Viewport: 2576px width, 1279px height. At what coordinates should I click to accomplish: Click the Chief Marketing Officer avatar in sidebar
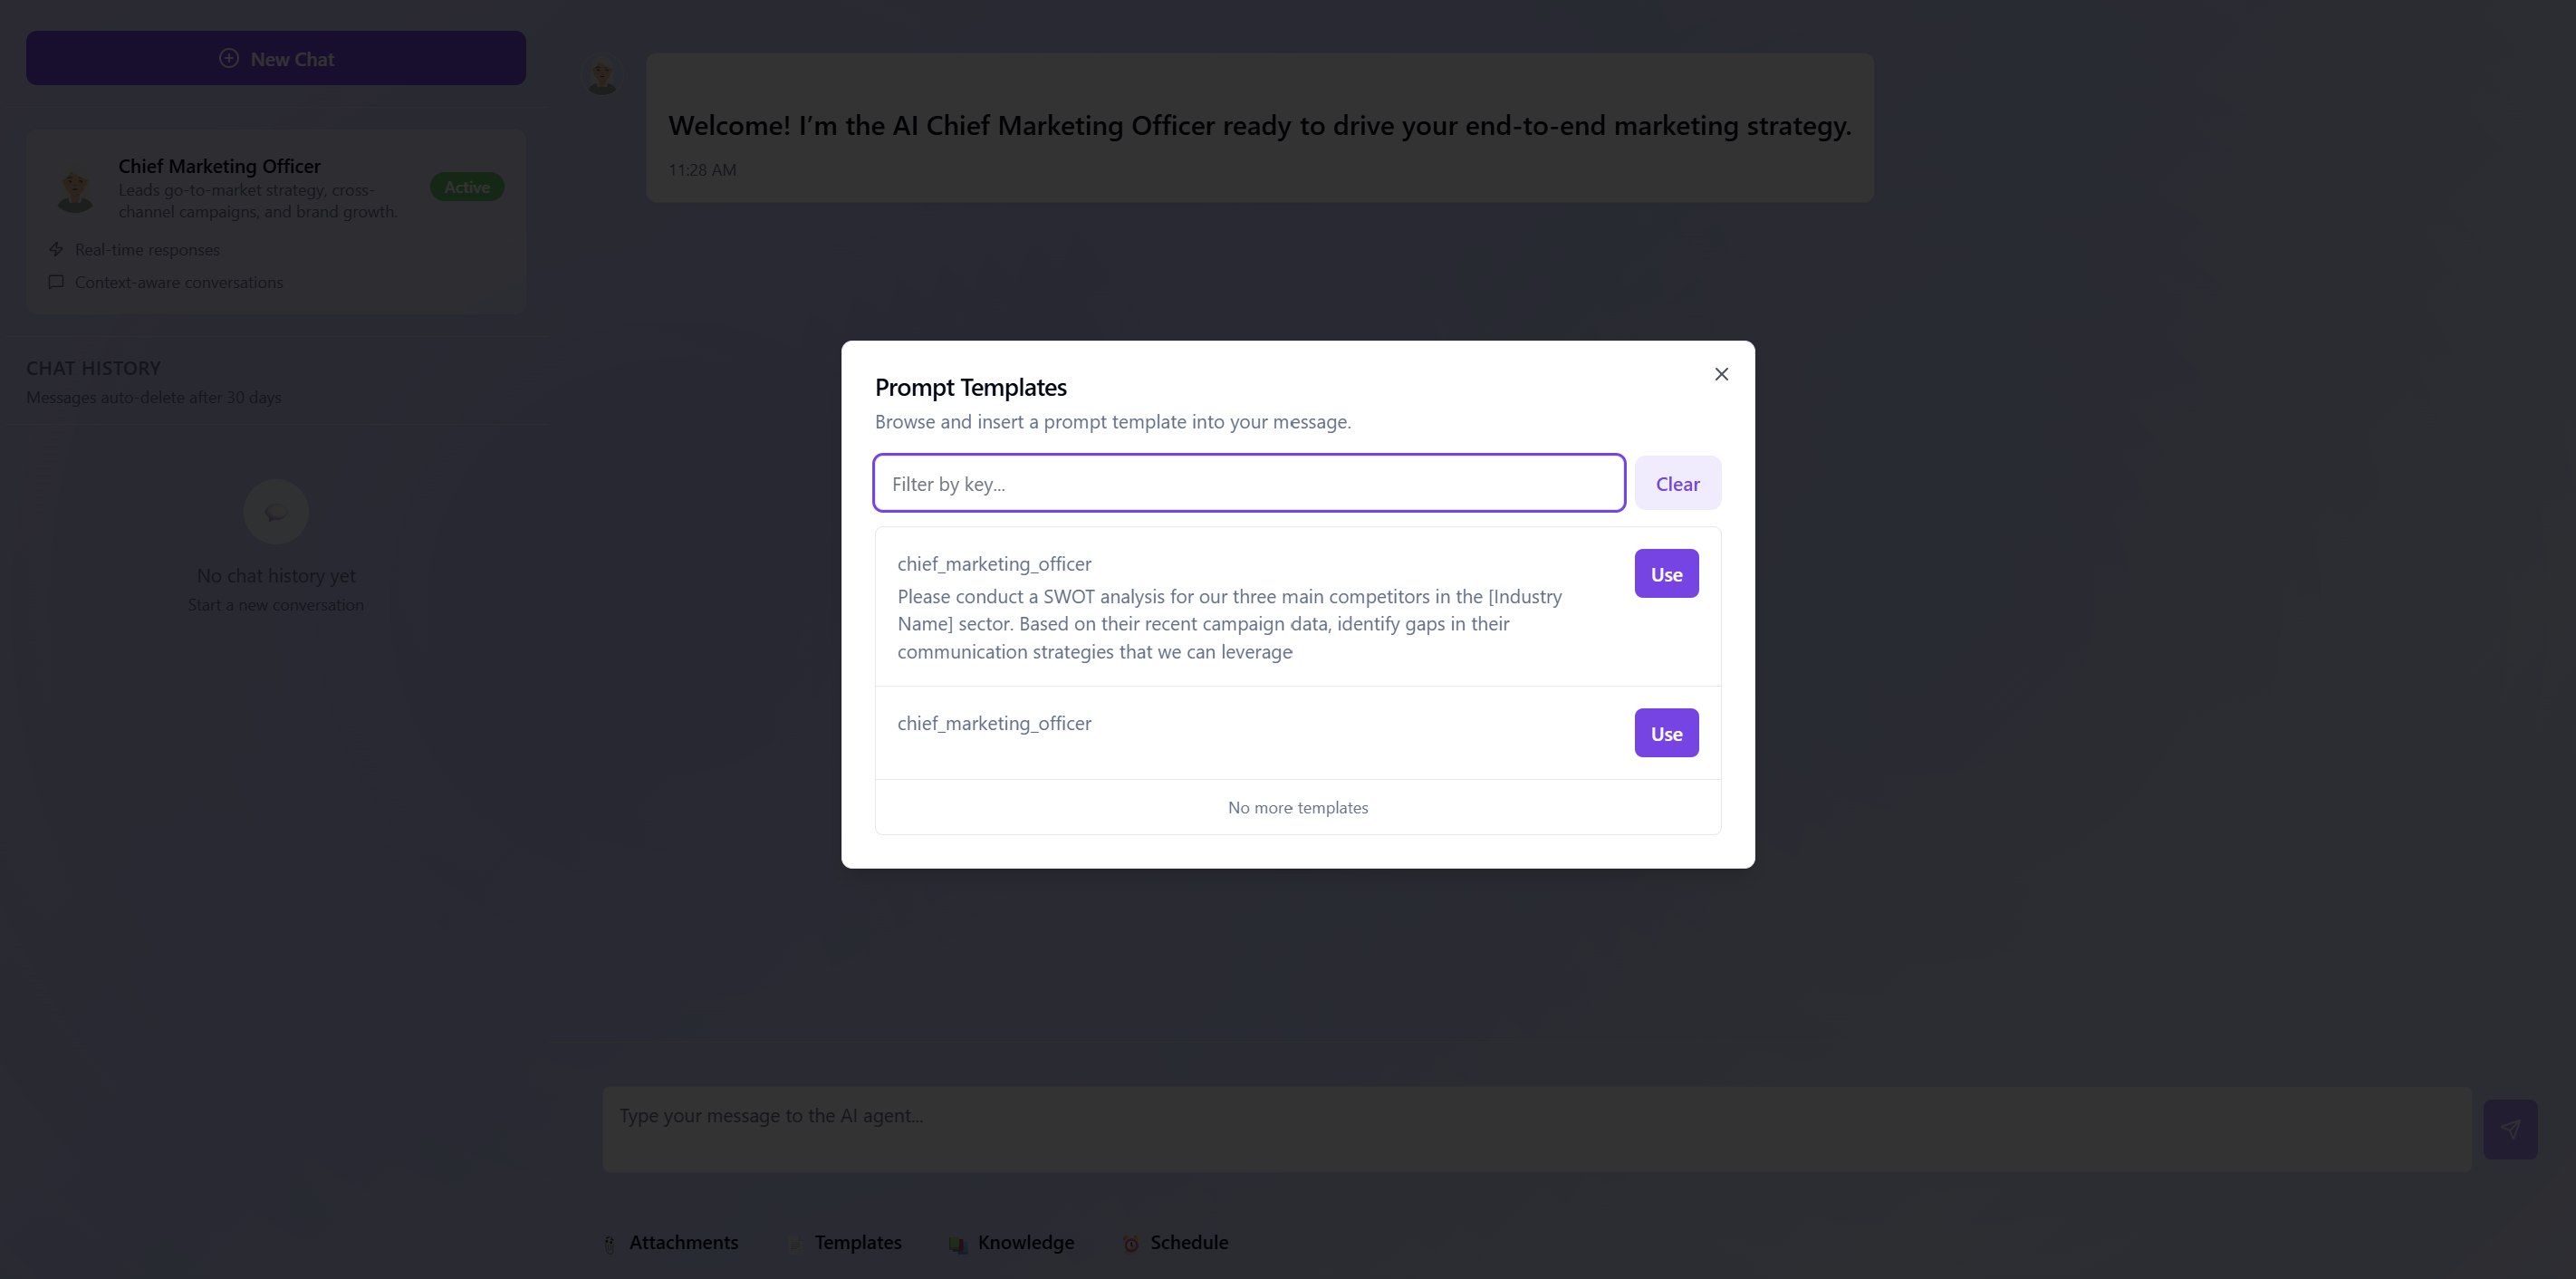point(75,188)
